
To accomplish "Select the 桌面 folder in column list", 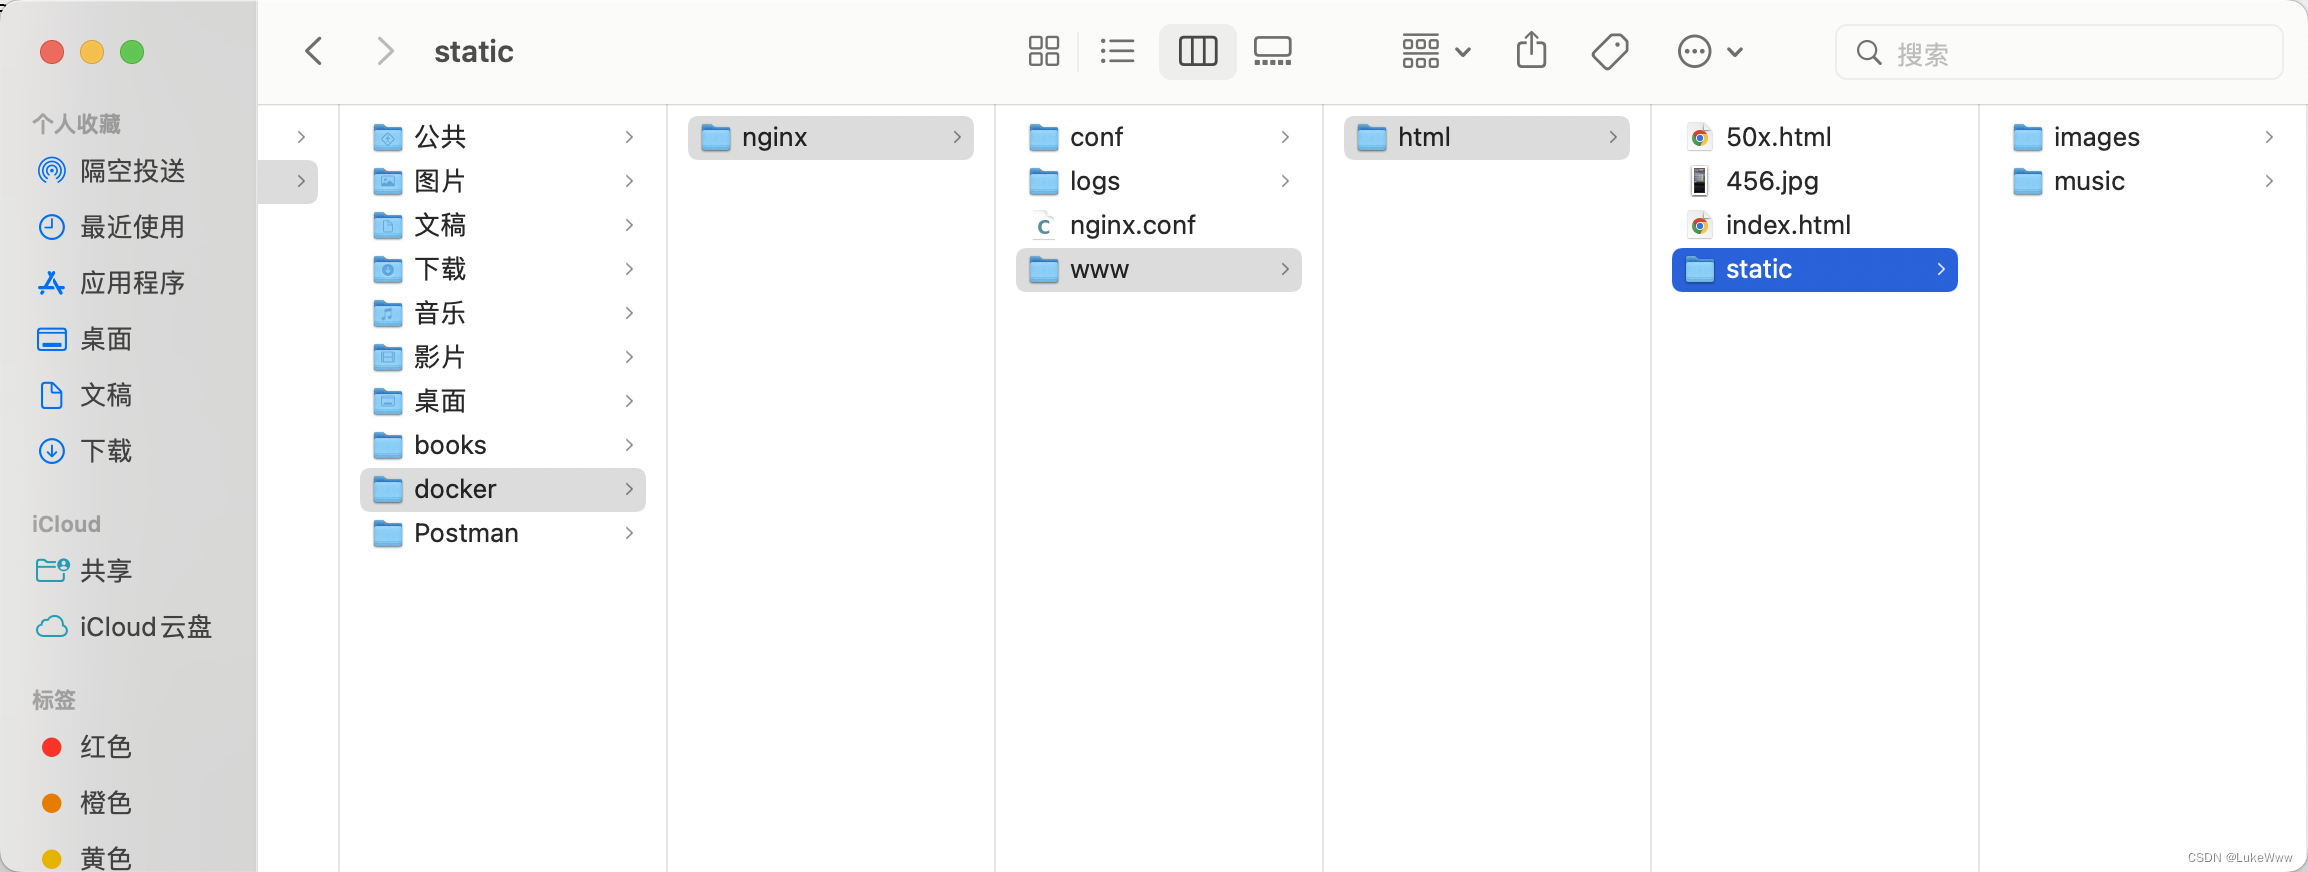I will point(503,401).
